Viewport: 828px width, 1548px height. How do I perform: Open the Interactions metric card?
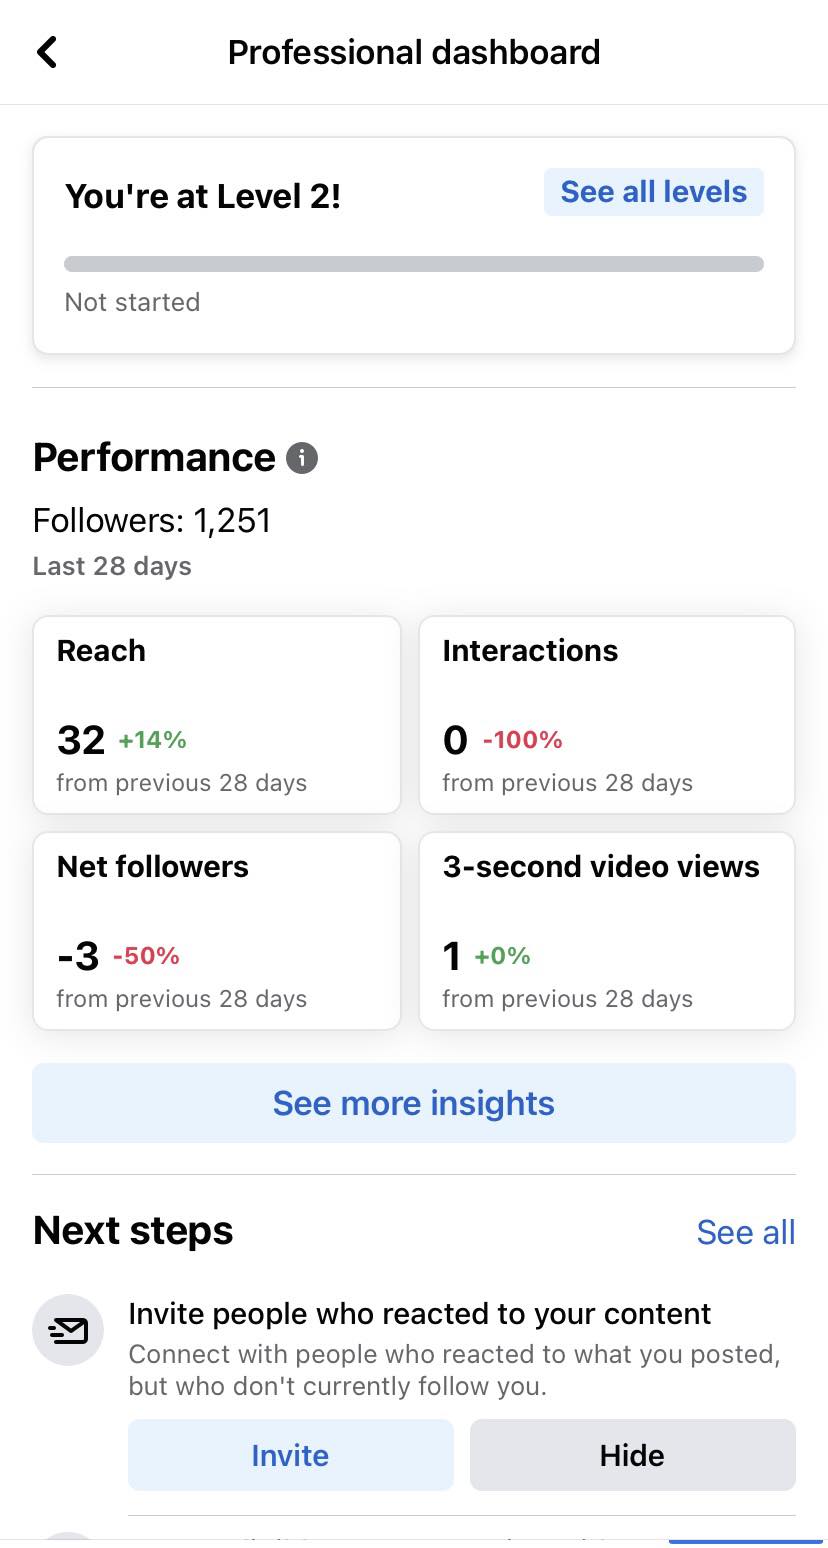coord(606,714)
